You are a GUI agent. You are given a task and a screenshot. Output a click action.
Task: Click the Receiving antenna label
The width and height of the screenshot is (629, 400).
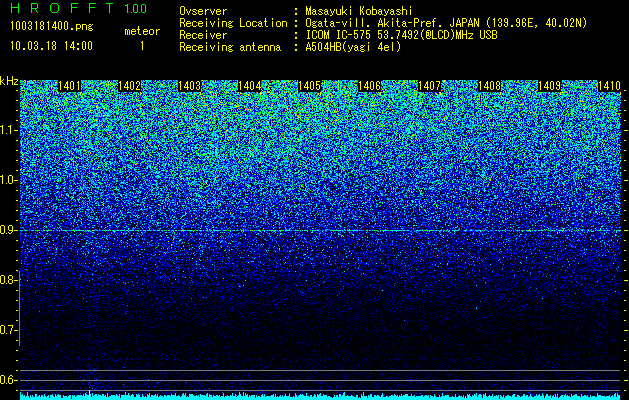pos(230,47)
